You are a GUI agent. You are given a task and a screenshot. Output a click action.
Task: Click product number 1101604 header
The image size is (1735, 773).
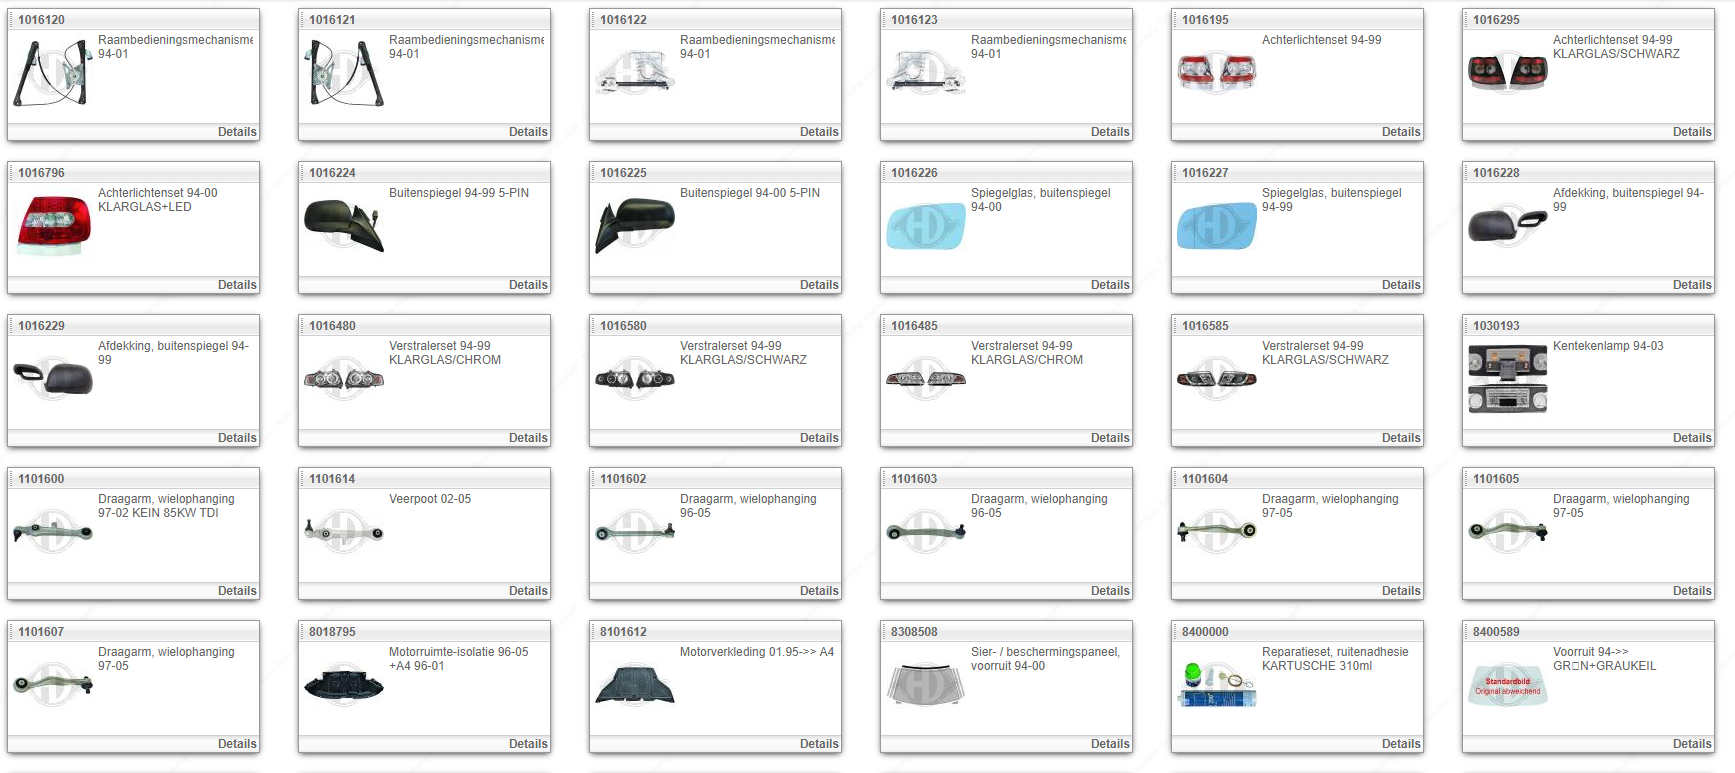click(x=1205, y=479)
